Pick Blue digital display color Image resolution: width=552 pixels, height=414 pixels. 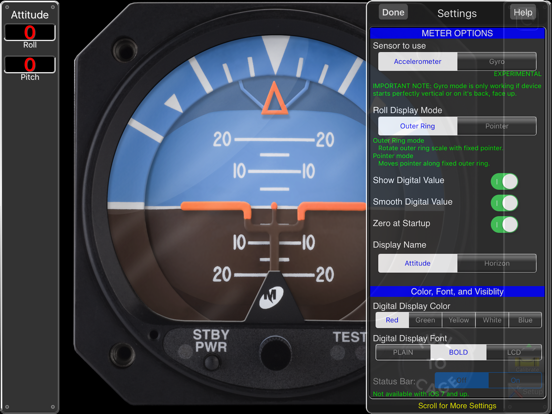click(x=525, y=320)
